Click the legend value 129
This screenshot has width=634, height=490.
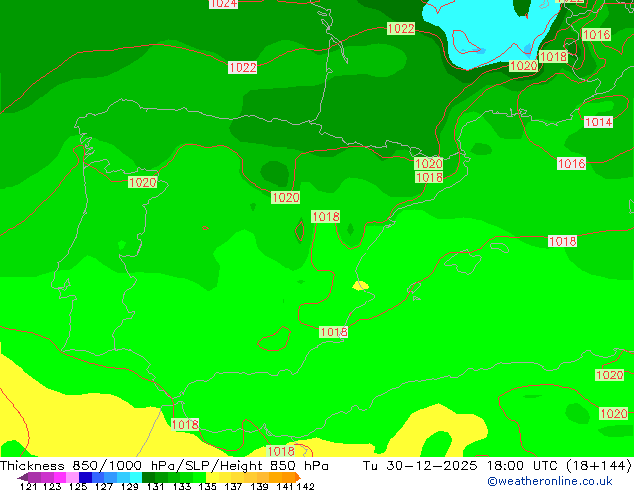[129, 486]
